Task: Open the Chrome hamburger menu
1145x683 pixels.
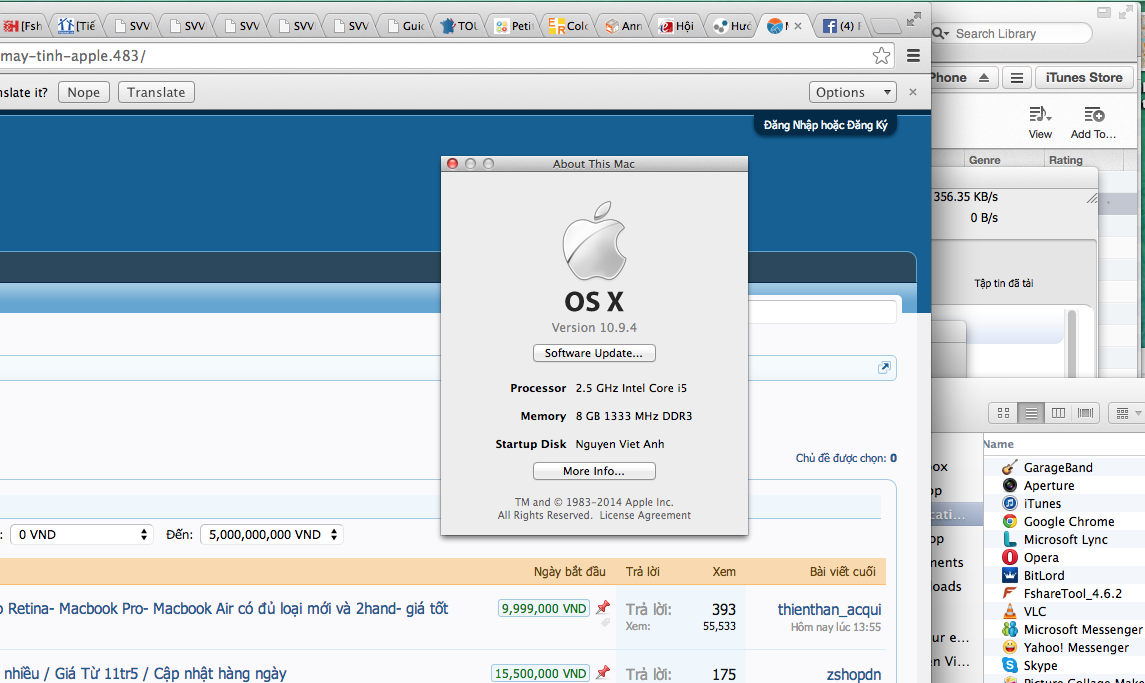Action: click(x=913, y=56)
